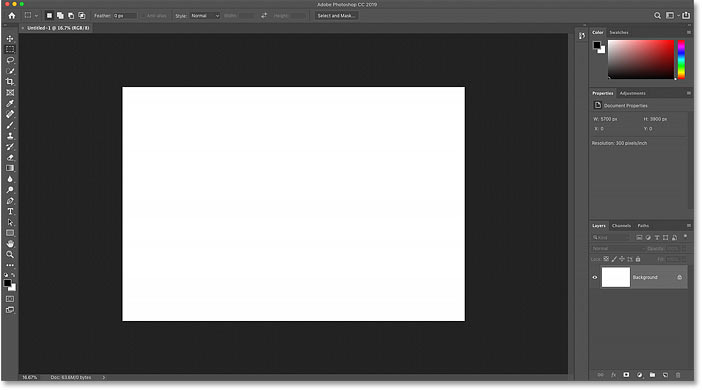Image resolution: width=702 pixels, height=390 pixels.
Task: Select the Crop tool
Action: click(10, 81)
